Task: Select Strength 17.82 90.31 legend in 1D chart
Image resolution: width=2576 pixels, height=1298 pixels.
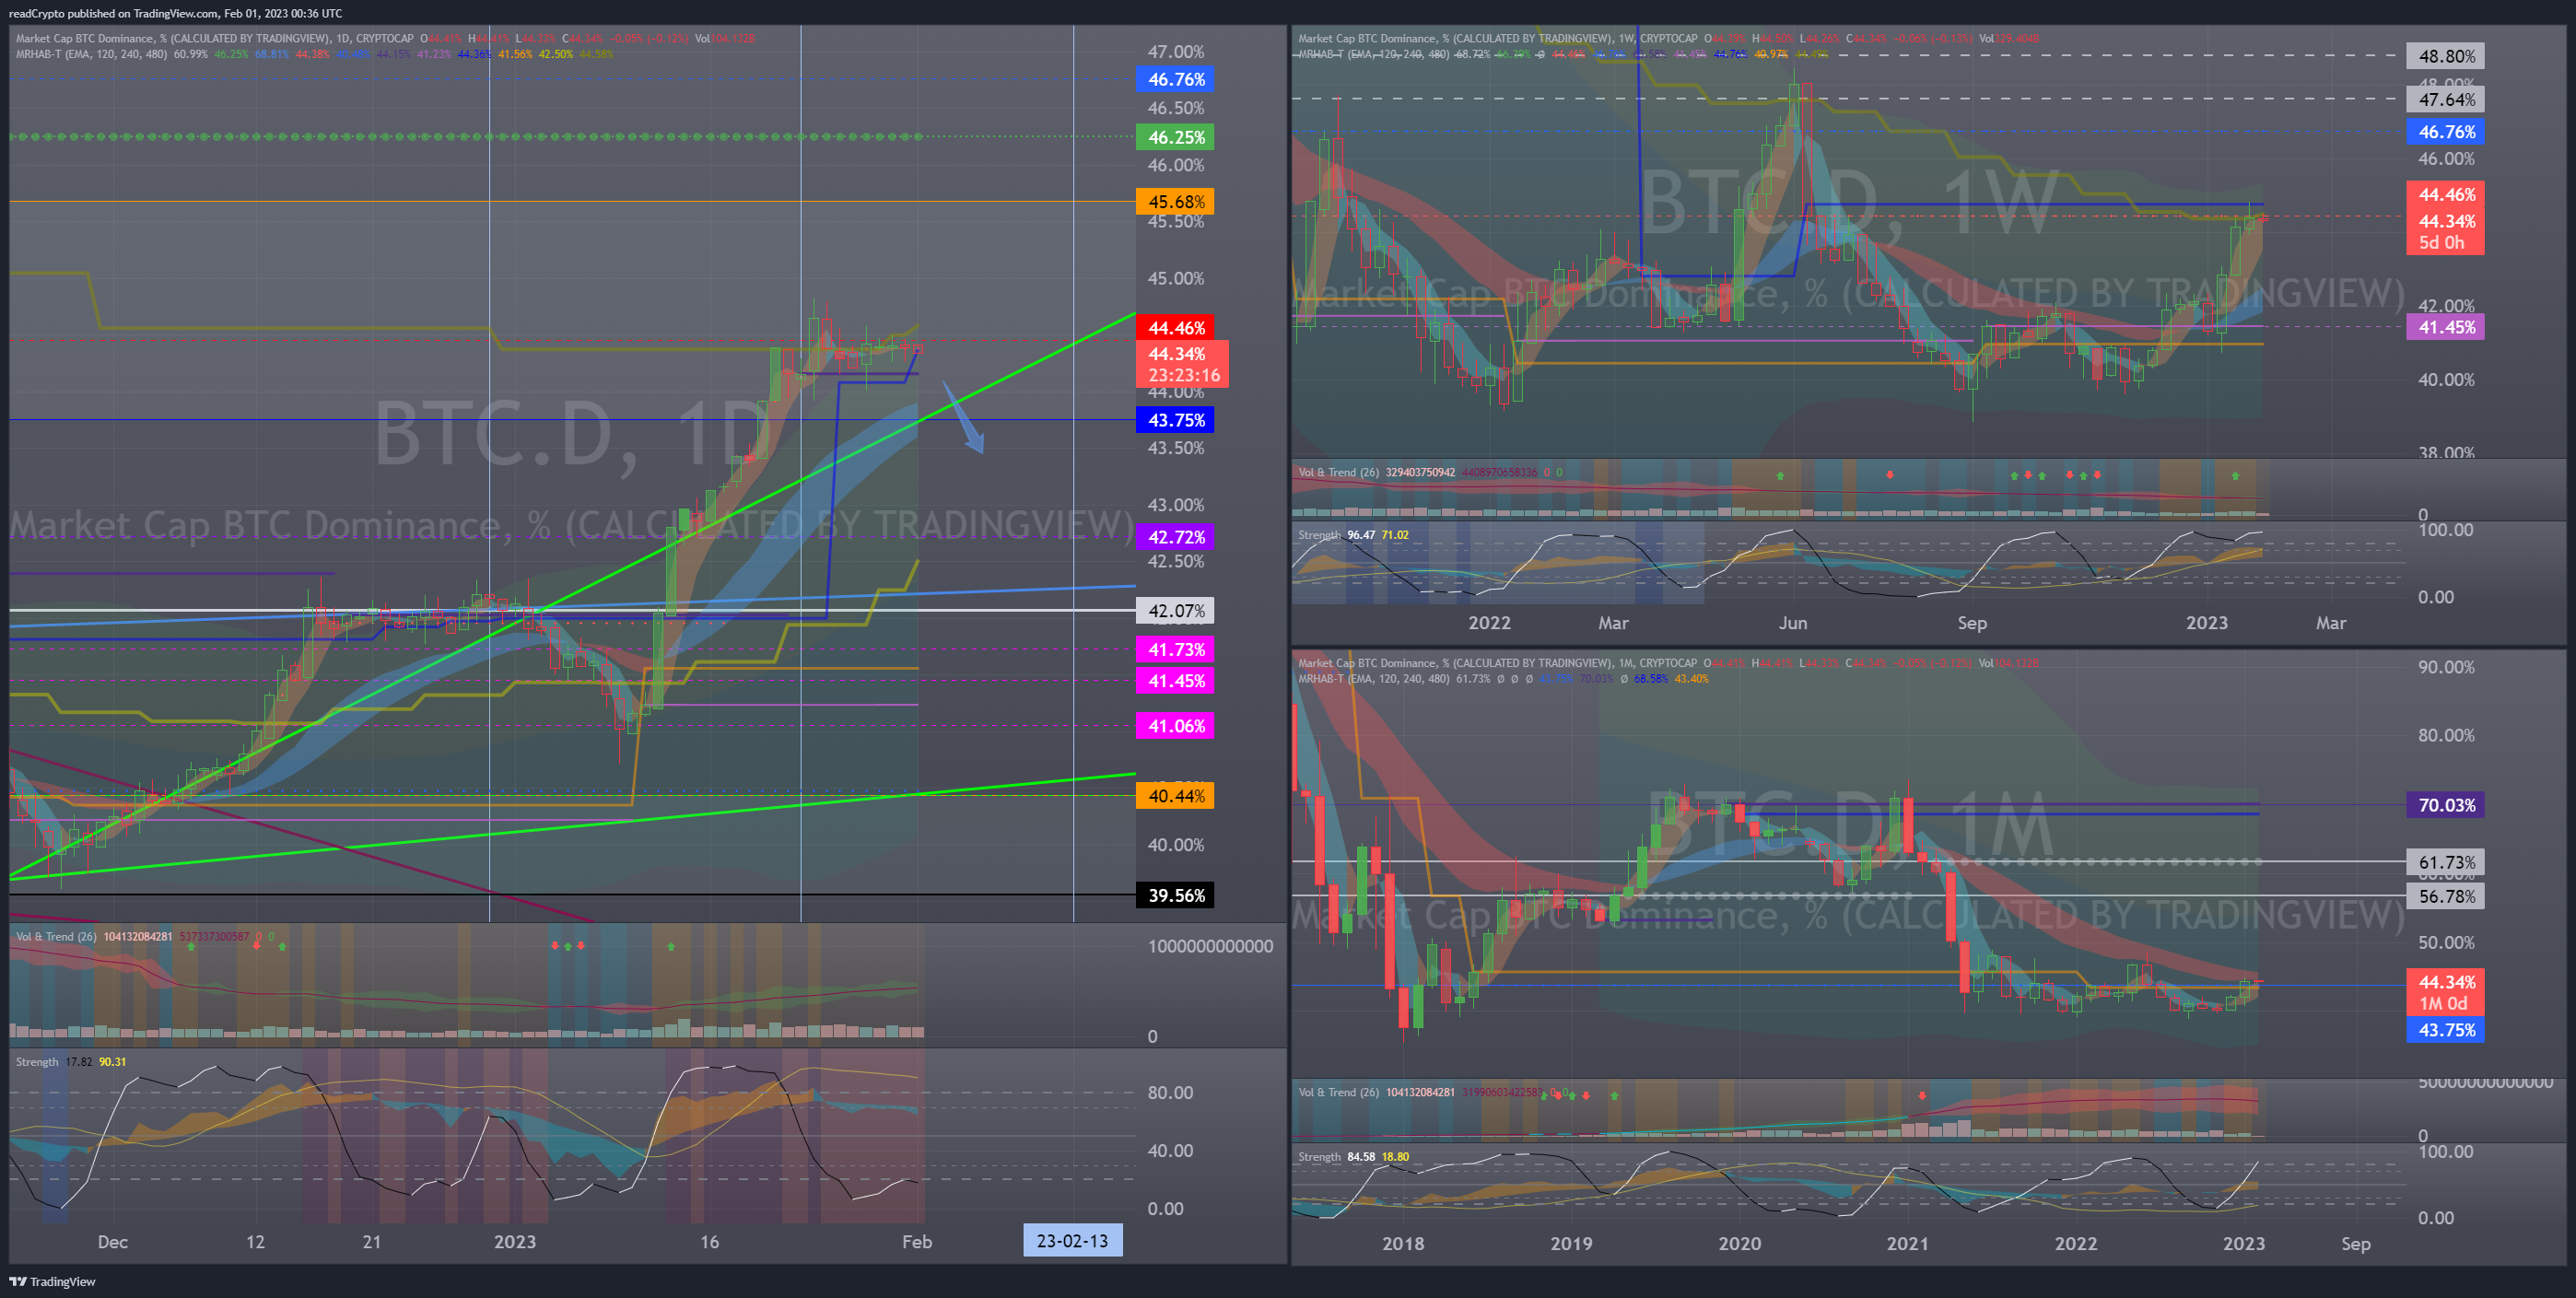Action: (71, 1062)
